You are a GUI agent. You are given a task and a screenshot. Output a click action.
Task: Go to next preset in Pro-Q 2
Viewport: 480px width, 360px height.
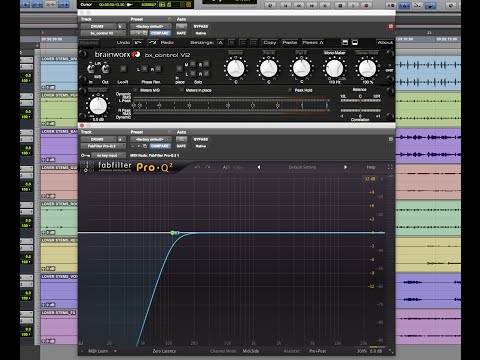pyautogui.click(x=345, y=167)
